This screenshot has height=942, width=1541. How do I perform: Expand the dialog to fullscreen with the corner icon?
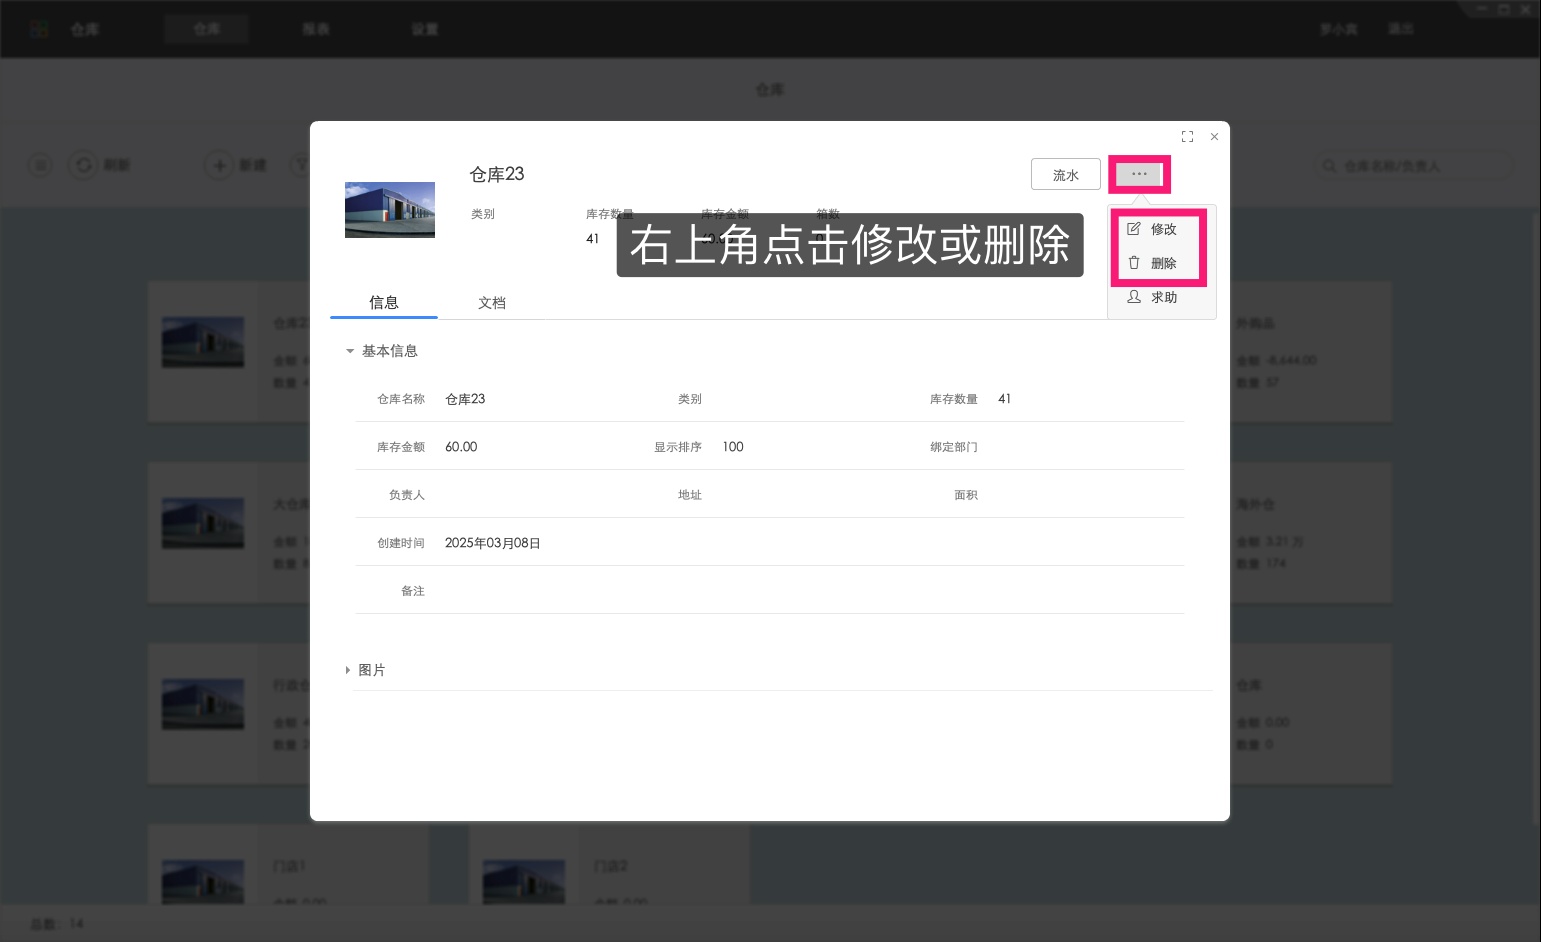pos(1187,136)
